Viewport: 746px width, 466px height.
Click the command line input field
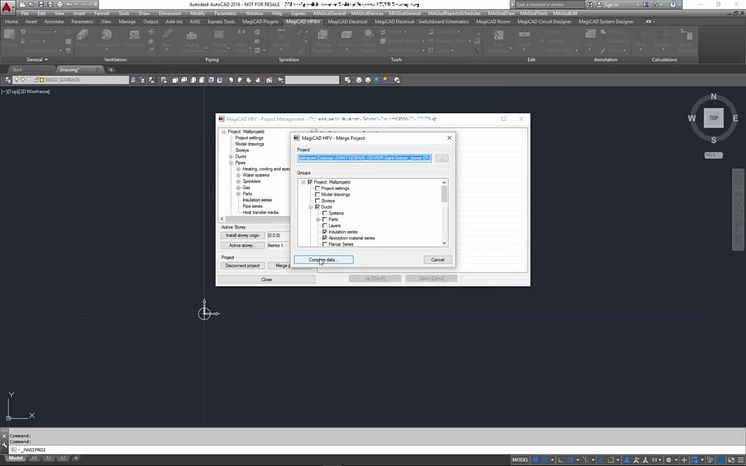point(376,449)
